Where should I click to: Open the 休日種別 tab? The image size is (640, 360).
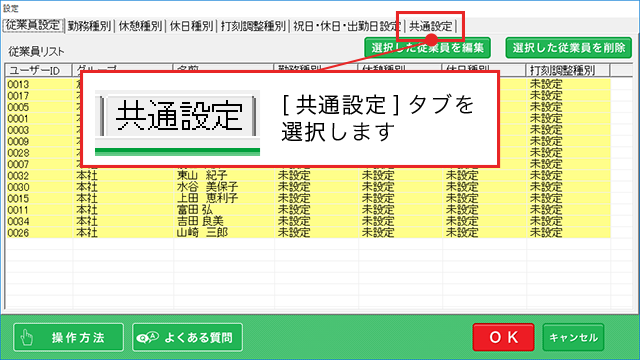click(191, 26)
